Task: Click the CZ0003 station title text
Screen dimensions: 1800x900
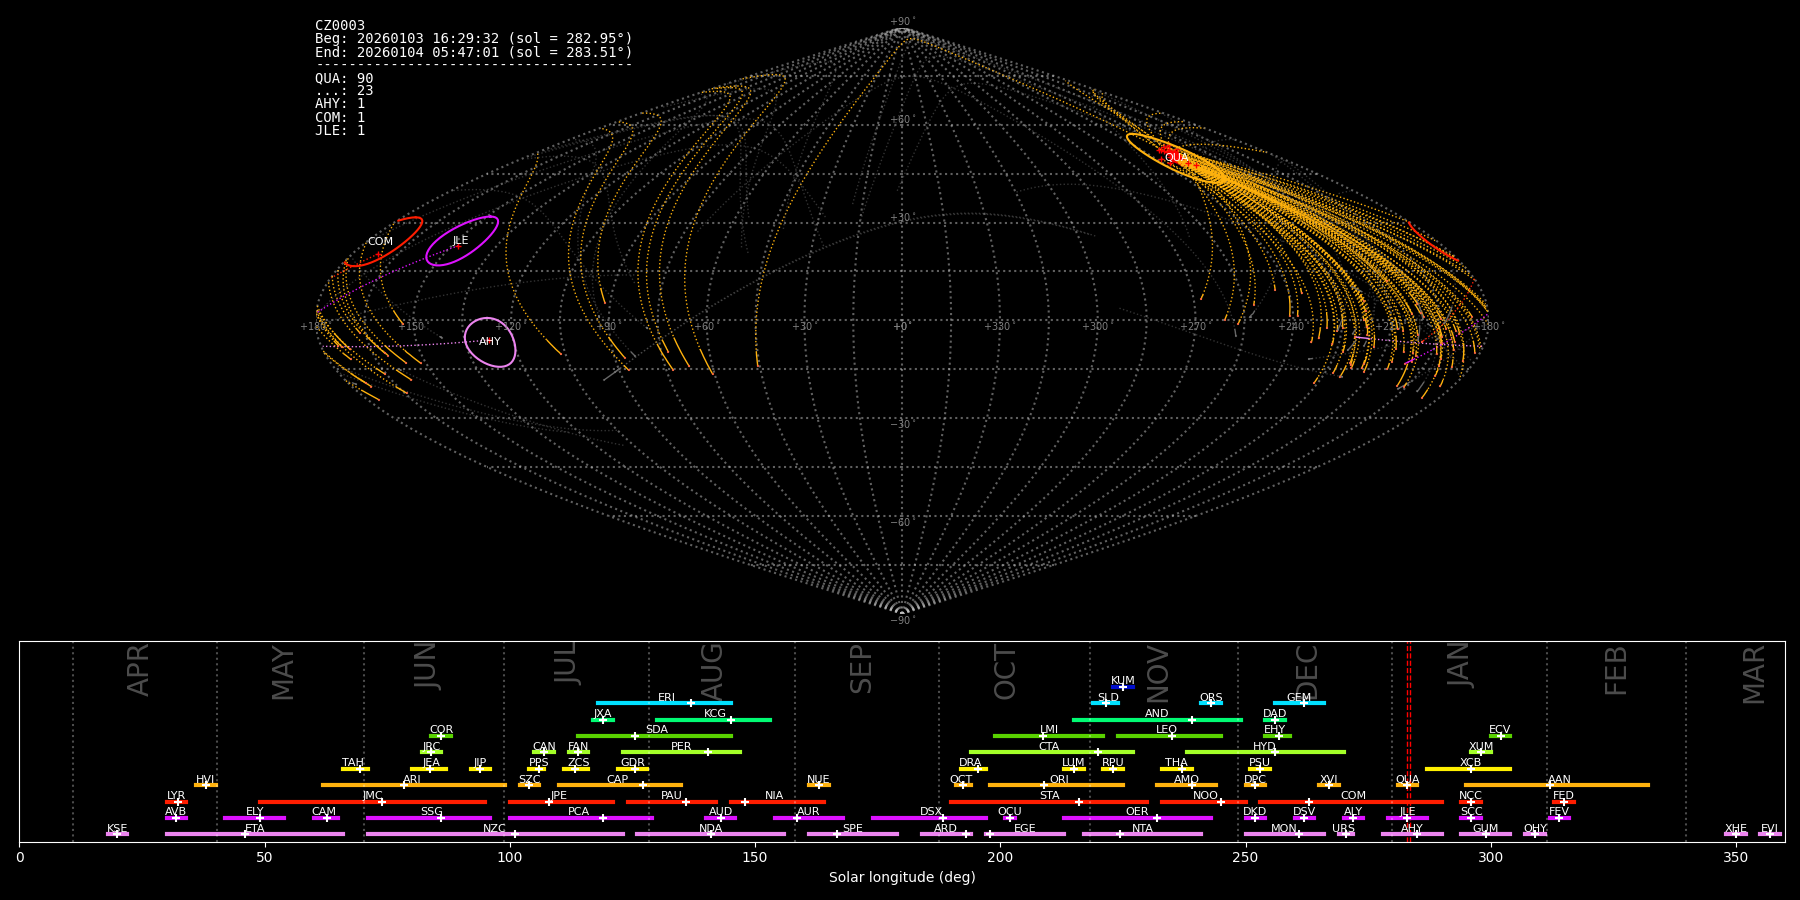Action: [x=340, y=26]
